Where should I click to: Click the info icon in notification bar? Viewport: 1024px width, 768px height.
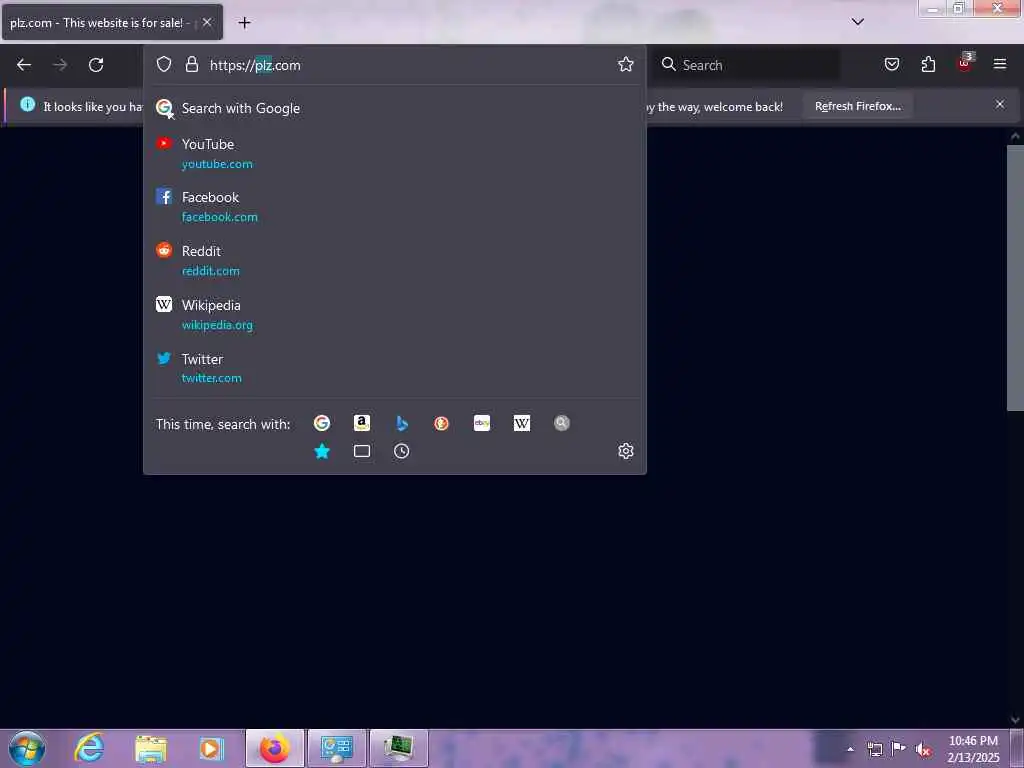coord(27,104)
